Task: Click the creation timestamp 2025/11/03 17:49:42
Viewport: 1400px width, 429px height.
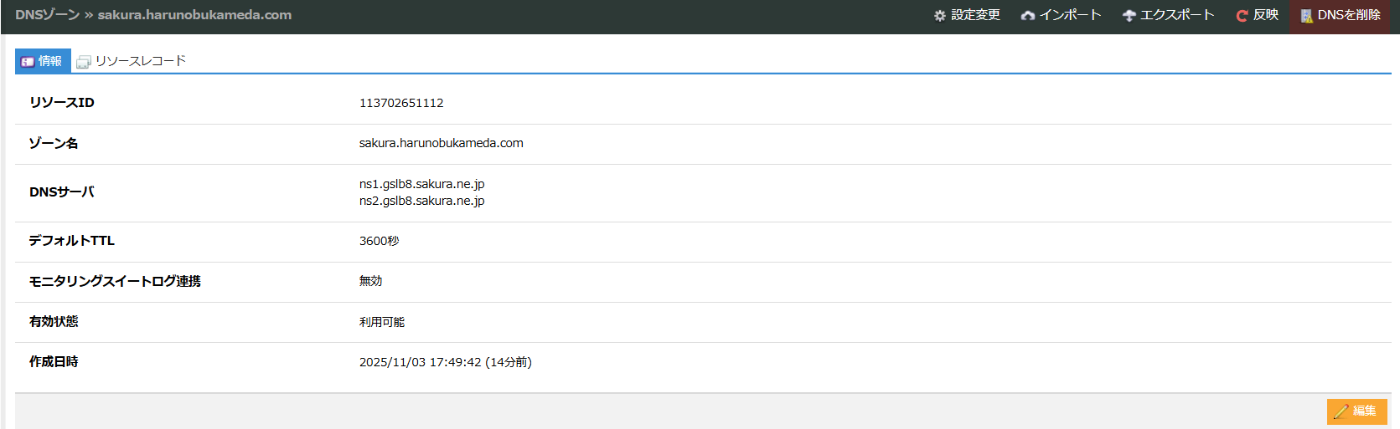Action: [420, 362]
